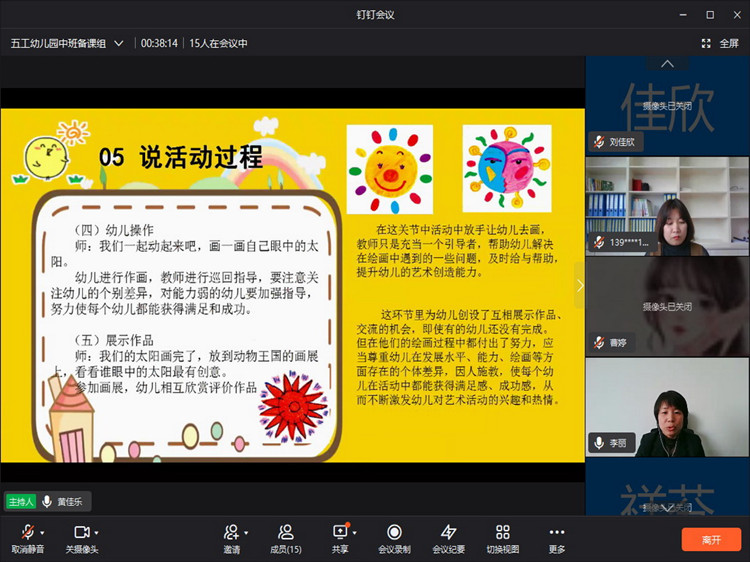This screenshot has height=562, width=750.
Task: Close the 钉钉会议 window
Action: [737, 15]
